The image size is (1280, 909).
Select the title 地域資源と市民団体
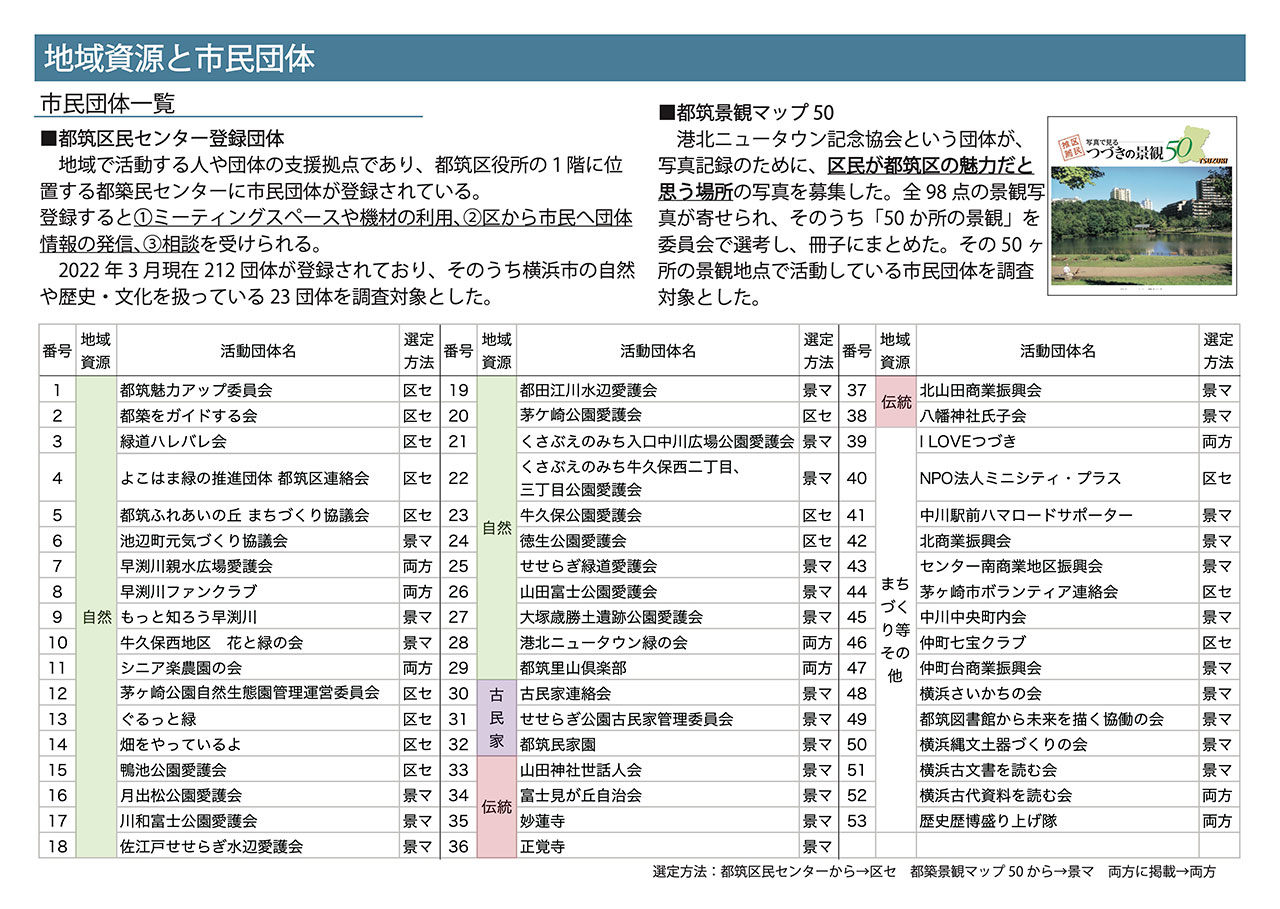[180, 59]
